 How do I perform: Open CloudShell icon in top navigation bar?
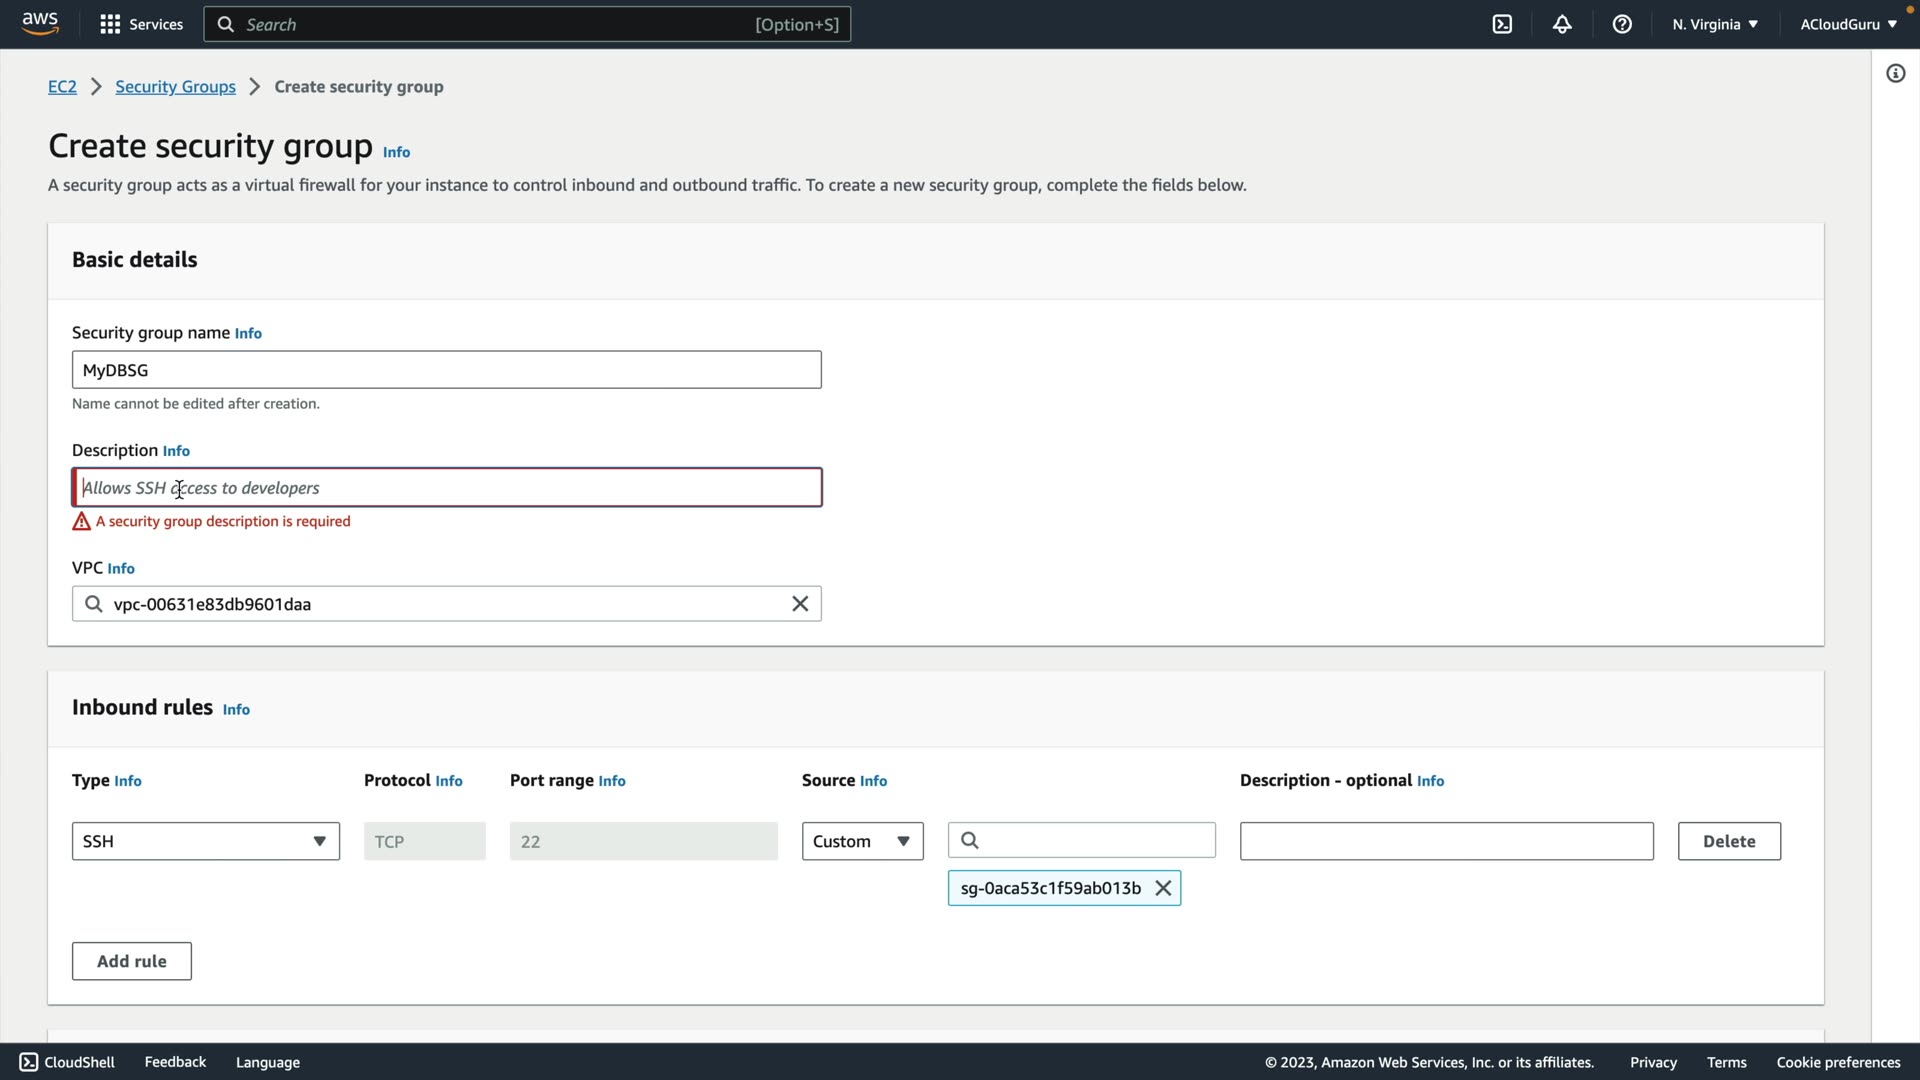click(1502, 24)
